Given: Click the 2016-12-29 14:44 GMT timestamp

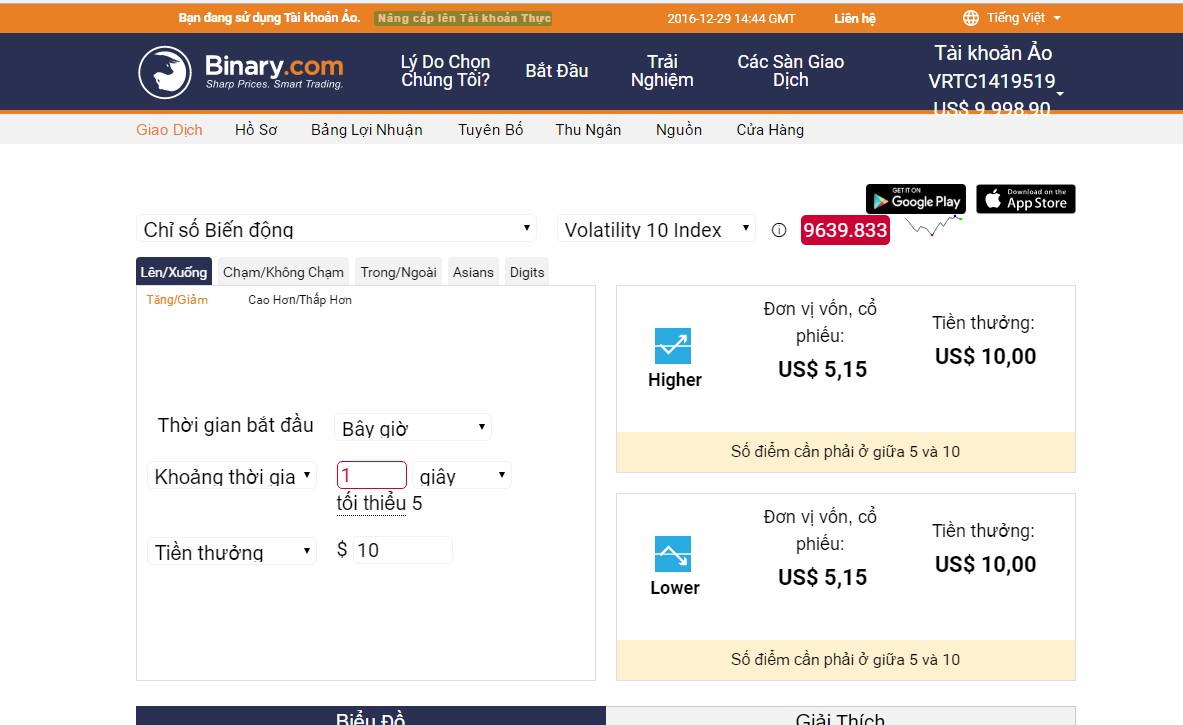Looking at the screenshot, I should coord(731,18).
